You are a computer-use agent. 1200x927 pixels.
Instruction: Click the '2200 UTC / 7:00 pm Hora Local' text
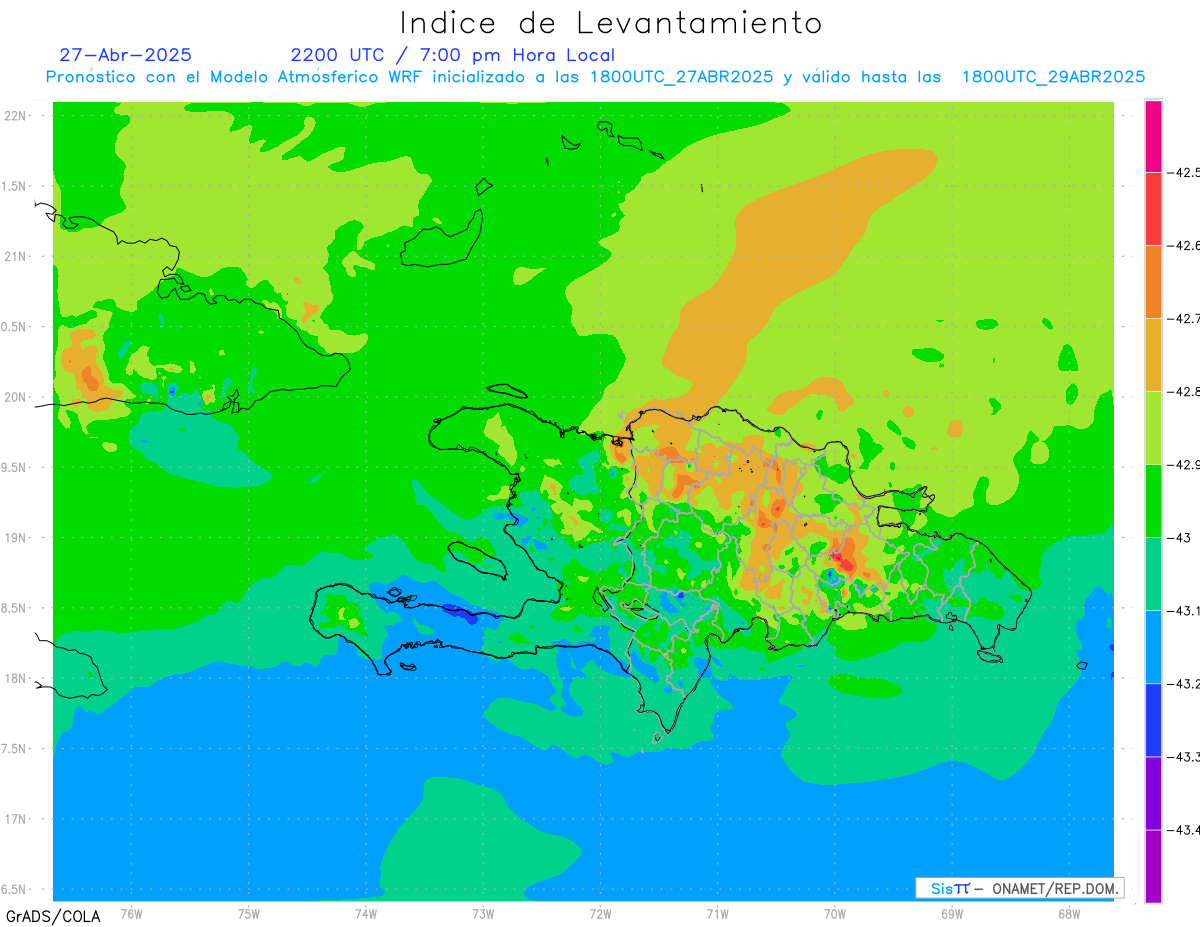tap(453, 55)
